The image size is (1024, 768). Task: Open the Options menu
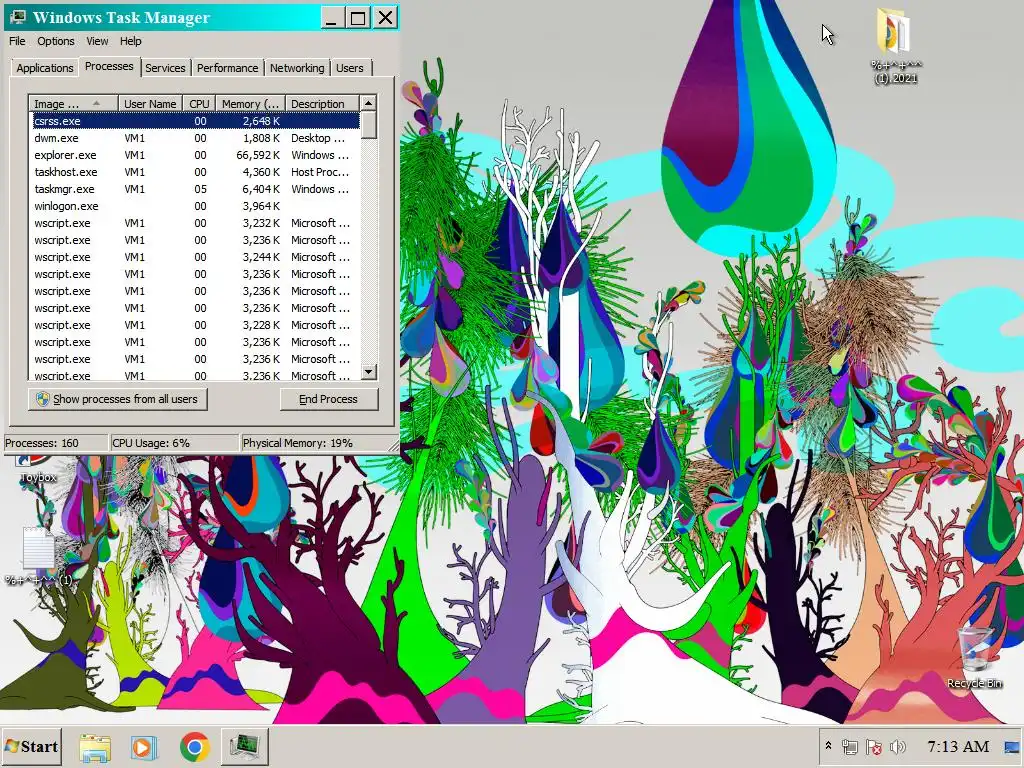click(56, 41)
